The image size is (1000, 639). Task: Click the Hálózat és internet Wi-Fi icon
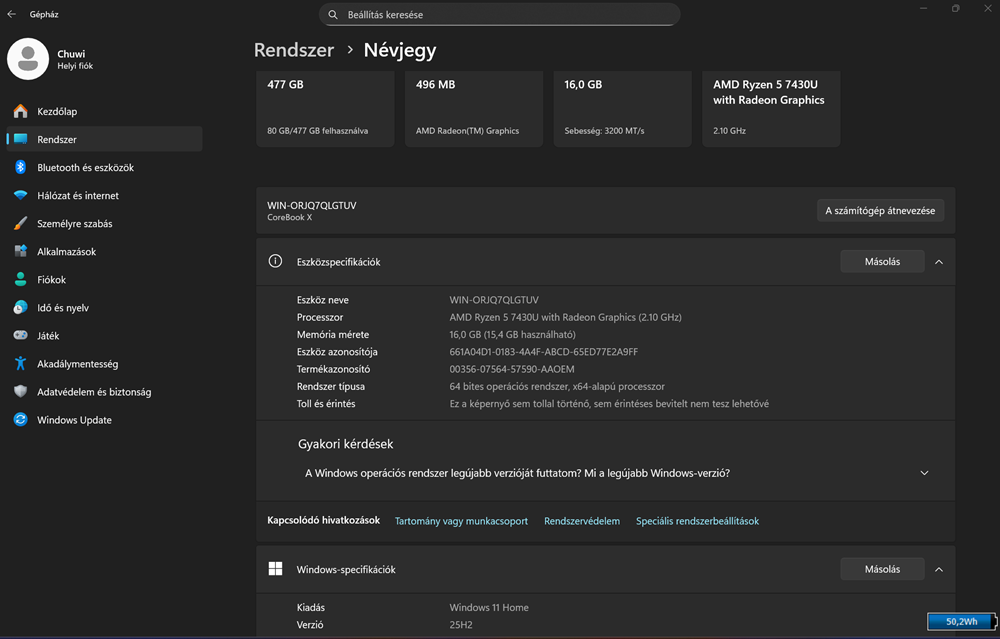[x=20, y=196]
